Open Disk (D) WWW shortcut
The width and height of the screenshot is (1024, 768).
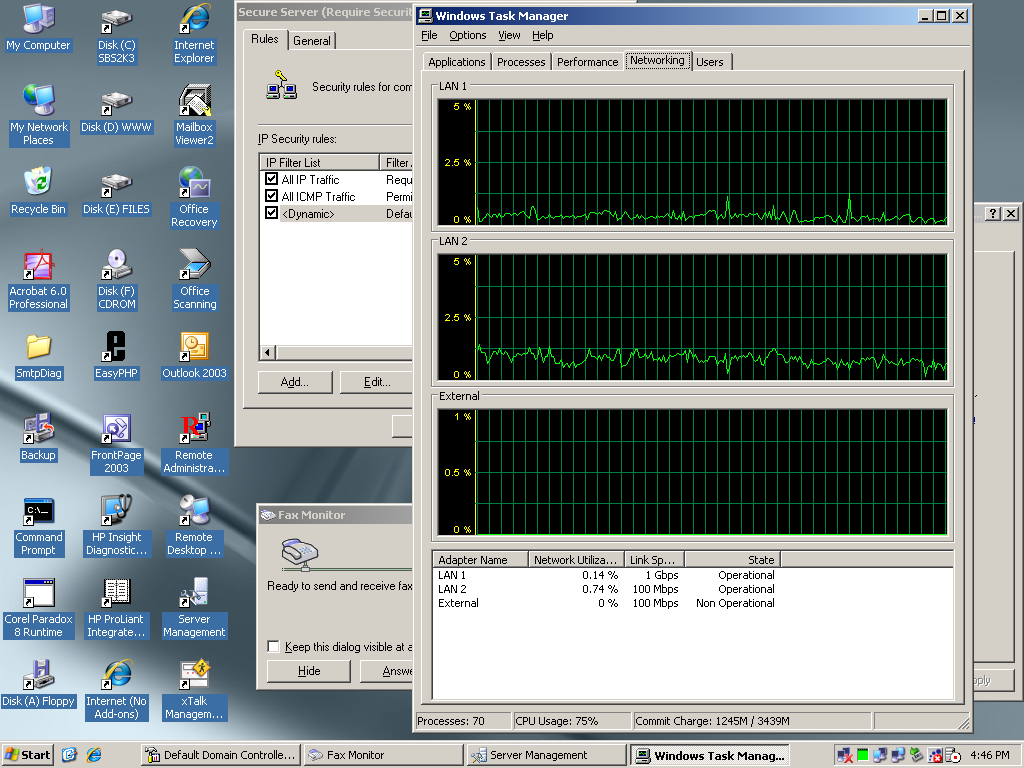tap(116, 112)
